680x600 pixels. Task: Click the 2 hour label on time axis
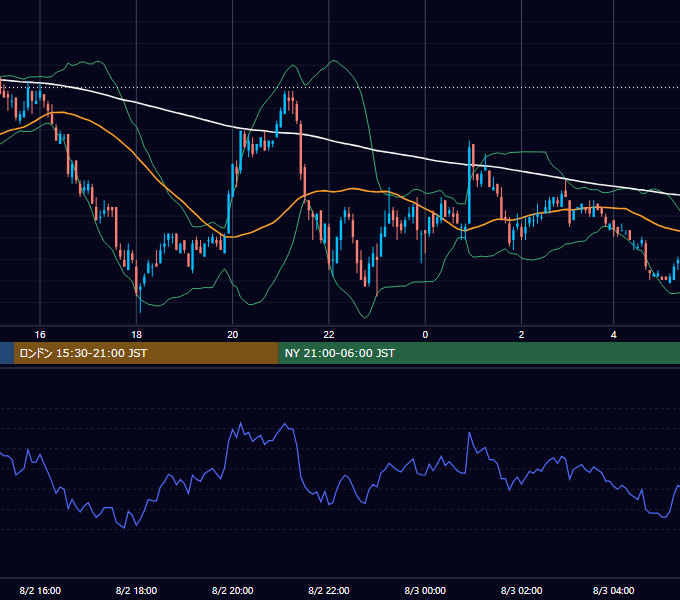(521, 334)
